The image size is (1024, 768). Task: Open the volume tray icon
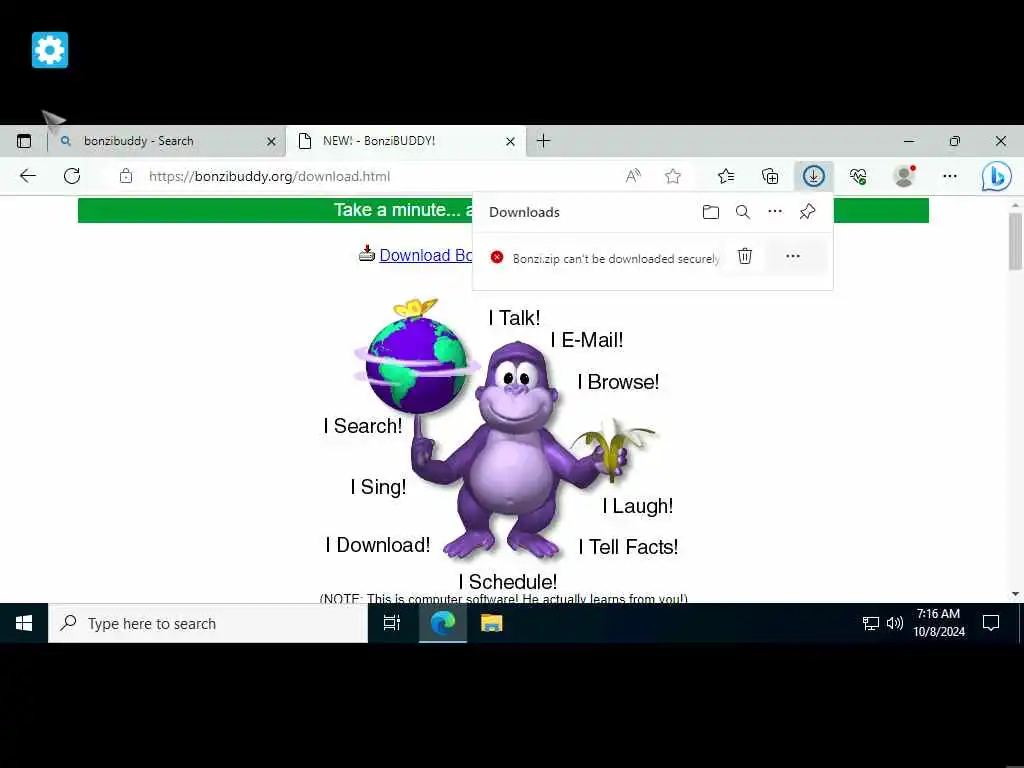(895, 624)
